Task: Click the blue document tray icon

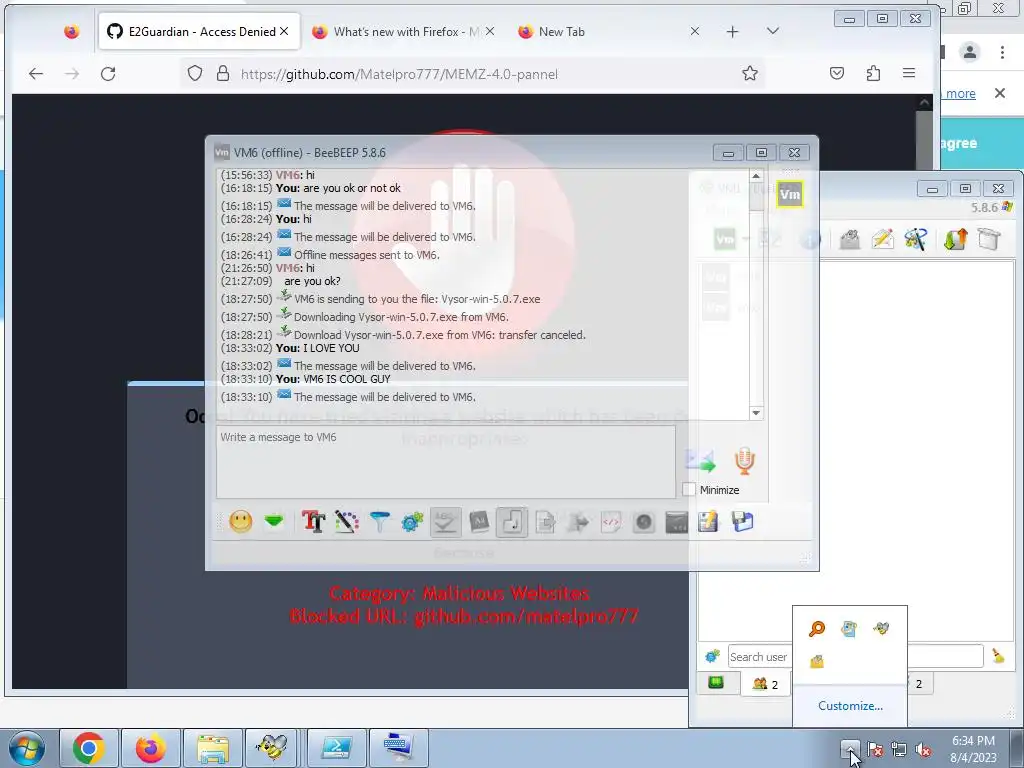Action: pyautogui.click(x=849, y=628)
